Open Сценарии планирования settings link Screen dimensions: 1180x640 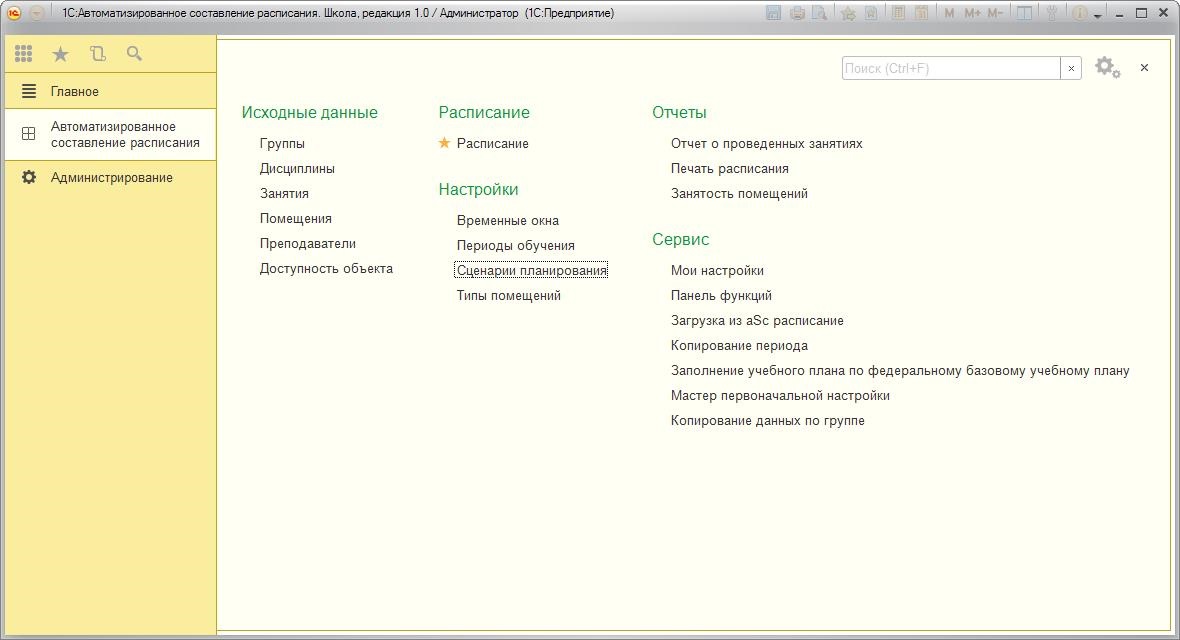[531, 270]
